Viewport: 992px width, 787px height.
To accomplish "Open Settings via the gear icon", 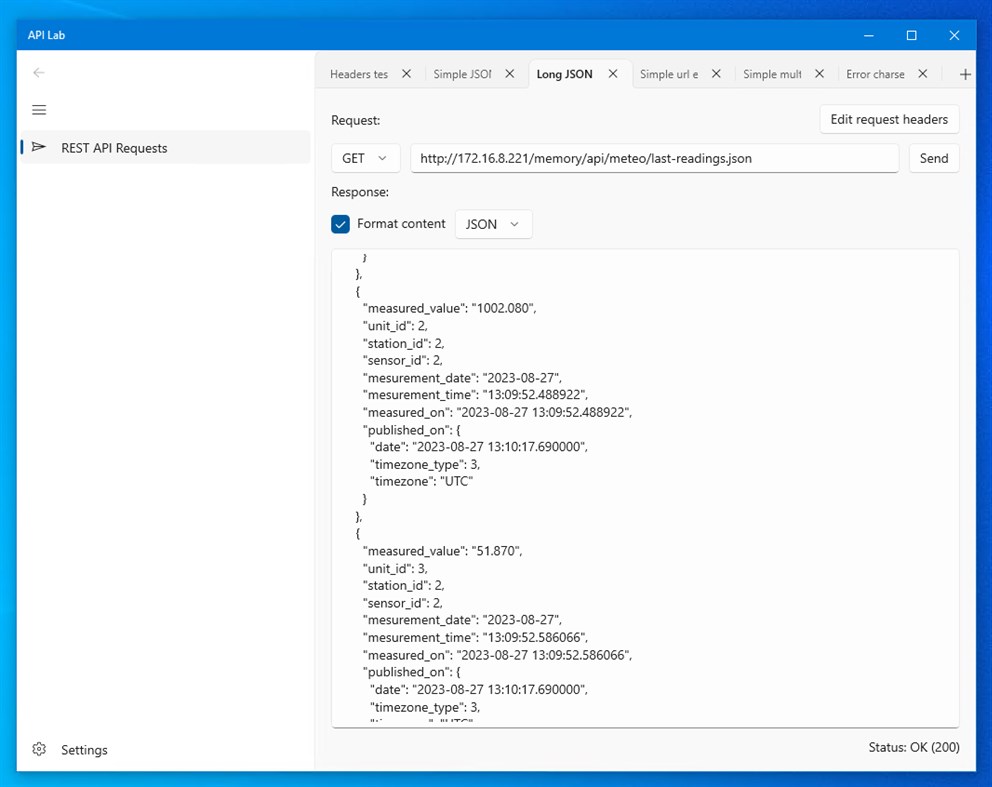I will 39,749.
